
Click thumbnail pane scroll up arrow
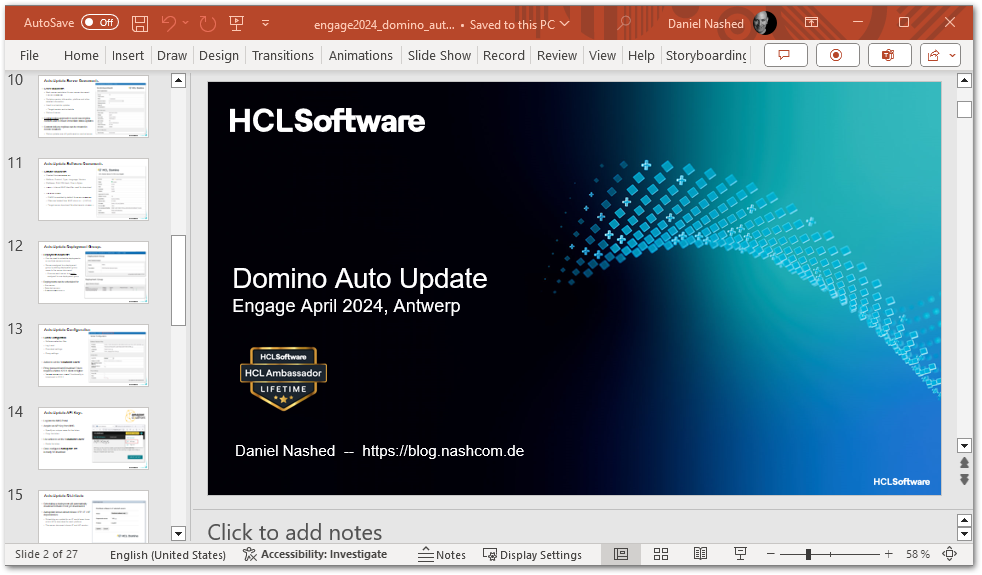coord(178,80)
